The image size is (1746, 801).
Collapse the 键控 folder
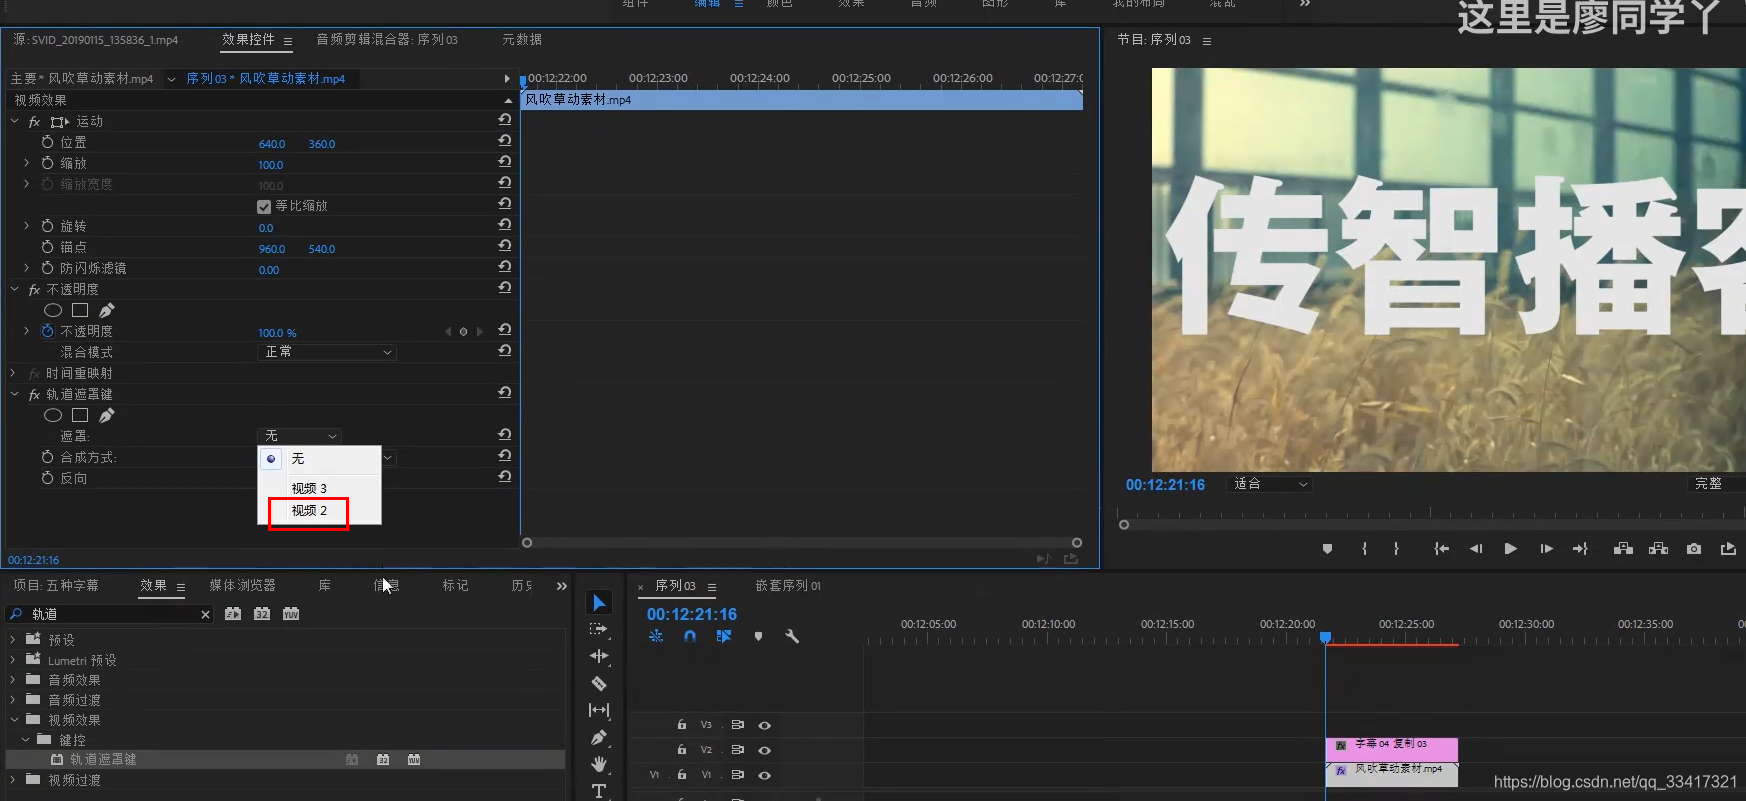click(x=25, y=739)
